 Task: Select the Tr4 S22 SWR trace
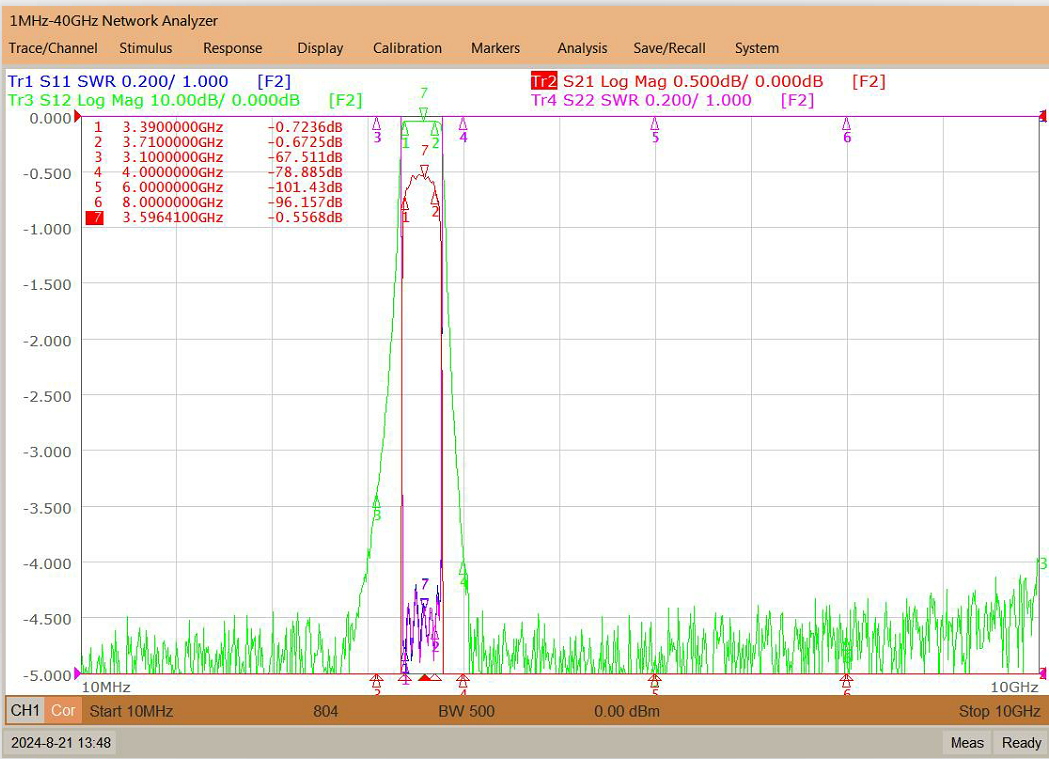(x=641, y=100)
